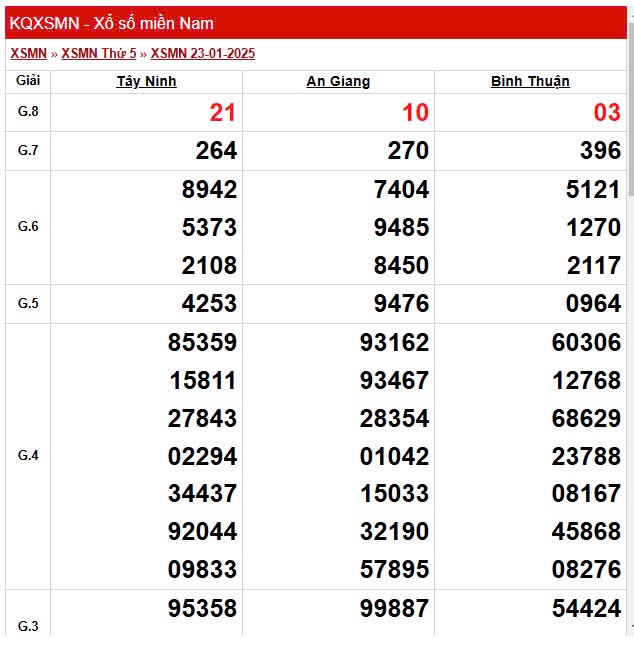Image resolution: width=634 pixels, height=656 pixels.
Task: Click Tây Ninh G.5 number 4253
Action: [209, 304]
